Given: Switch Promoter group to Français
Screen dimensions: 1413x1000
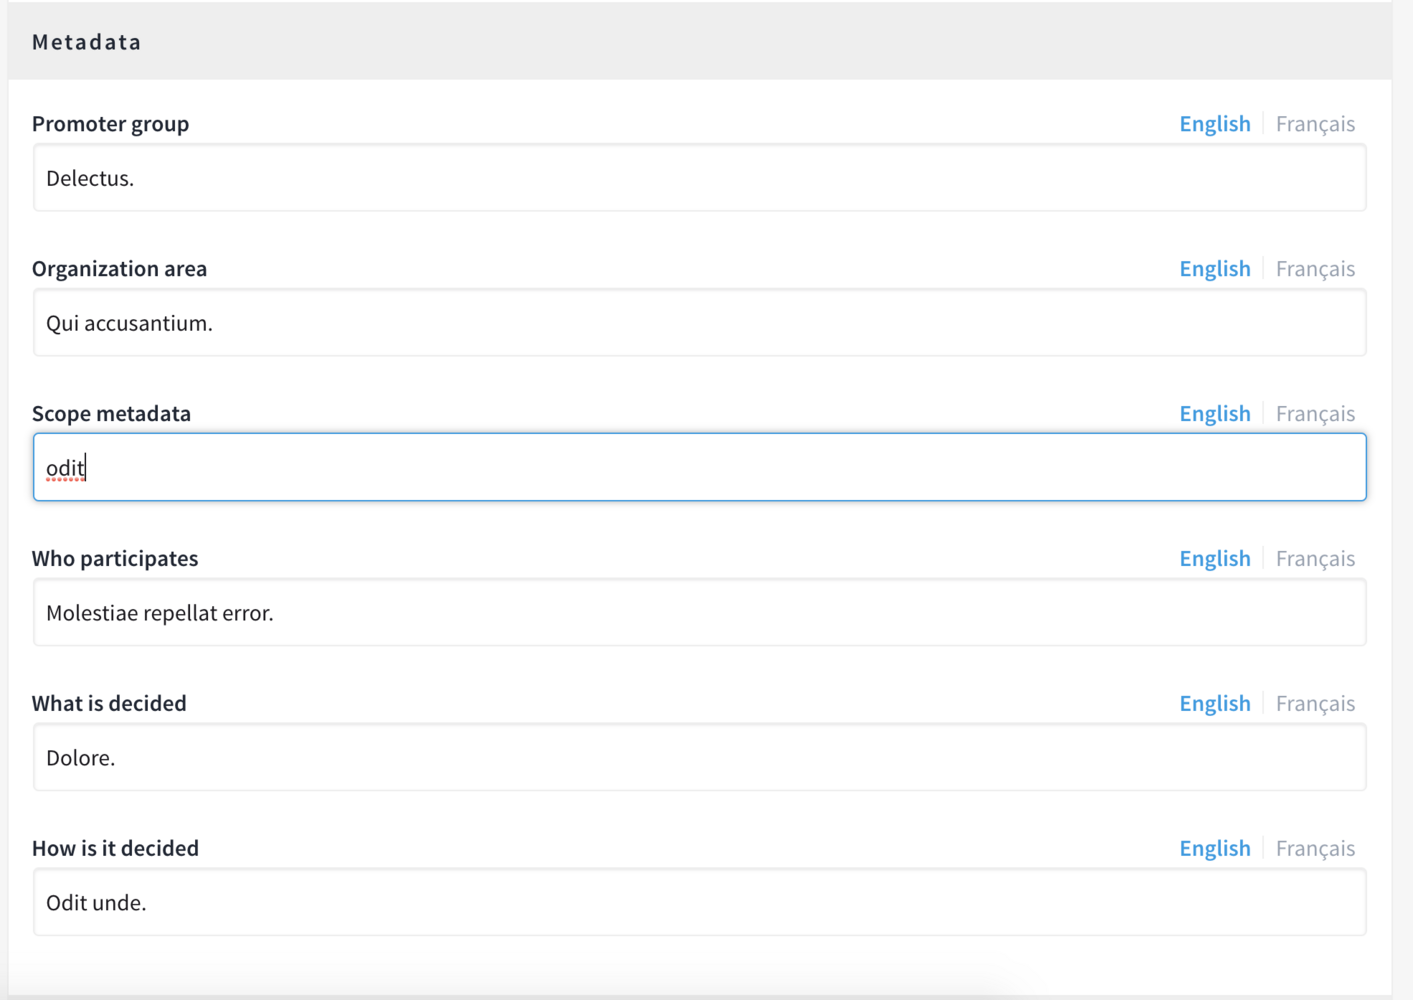Looking at the screenshot, I should coord(1314,124).
